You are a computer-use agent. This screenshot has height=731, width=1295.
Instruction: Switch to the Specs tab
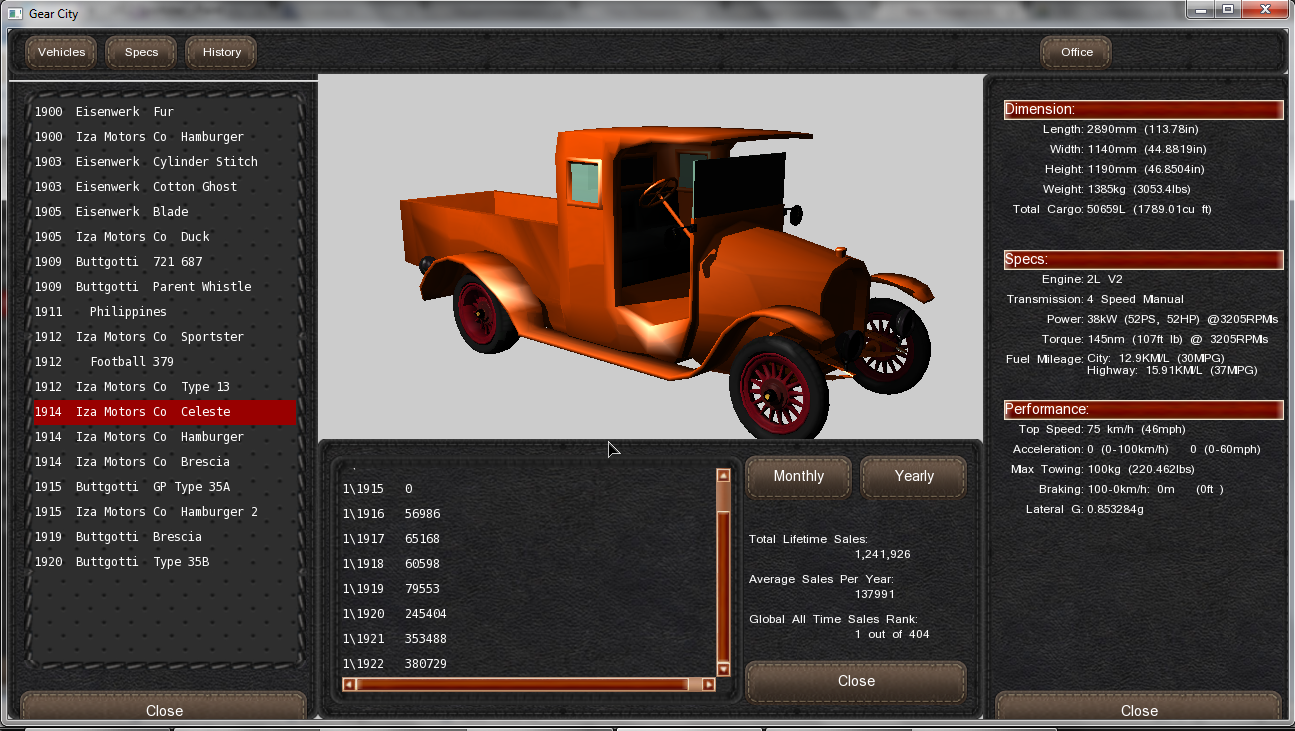(x=141, y=52)
